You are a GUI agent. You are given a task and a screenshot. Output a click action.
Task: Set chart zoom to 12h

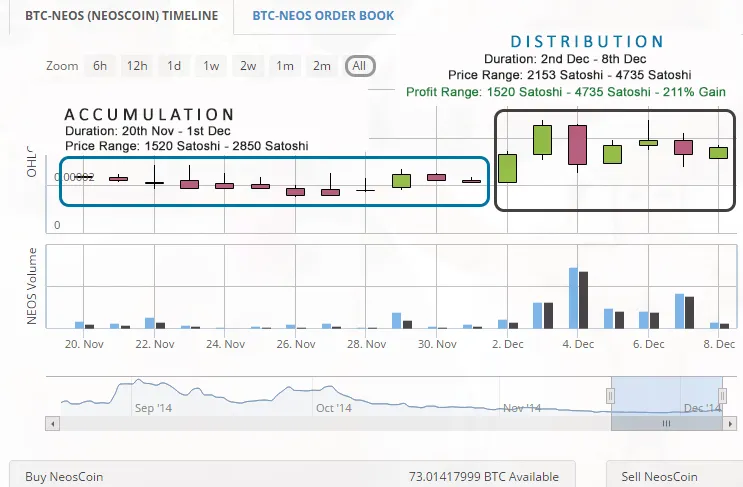click(x=137, y=66)
